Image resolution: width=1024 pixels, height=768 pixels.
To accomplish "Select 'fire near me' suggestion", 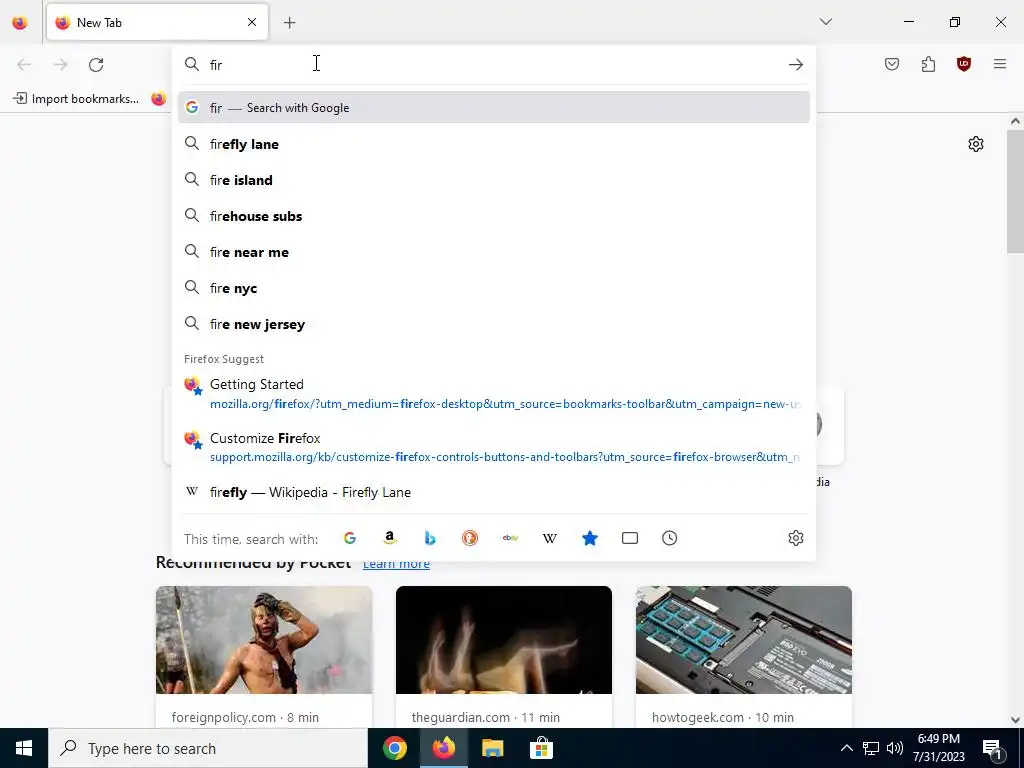I will tap(494, 252).
